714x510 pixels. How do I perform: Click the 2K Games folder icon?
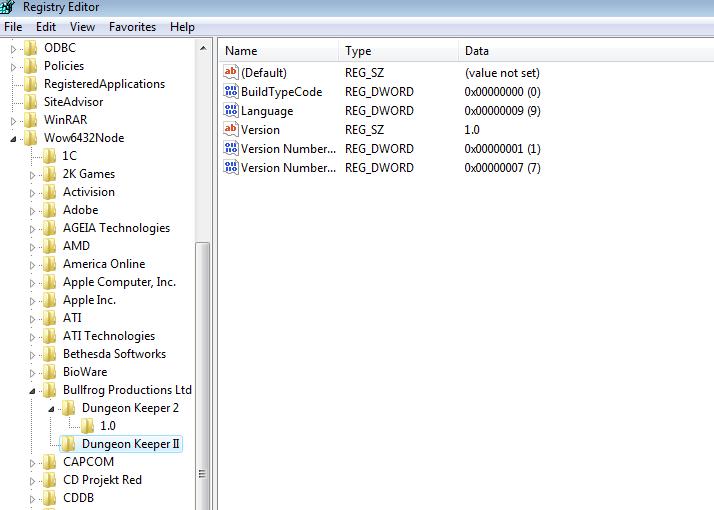(49, 174)
